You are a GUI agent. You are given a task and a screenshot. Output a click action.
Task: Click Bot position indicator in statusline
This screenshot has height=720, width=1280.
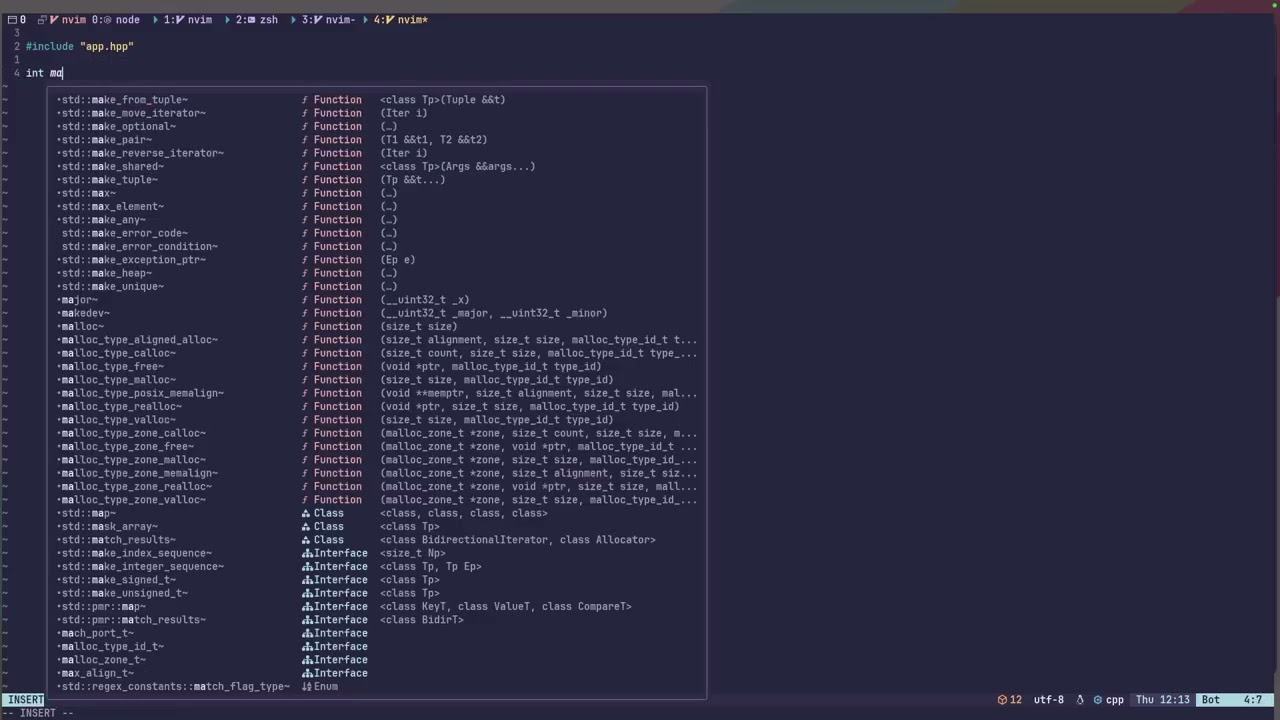point(1209,700)
